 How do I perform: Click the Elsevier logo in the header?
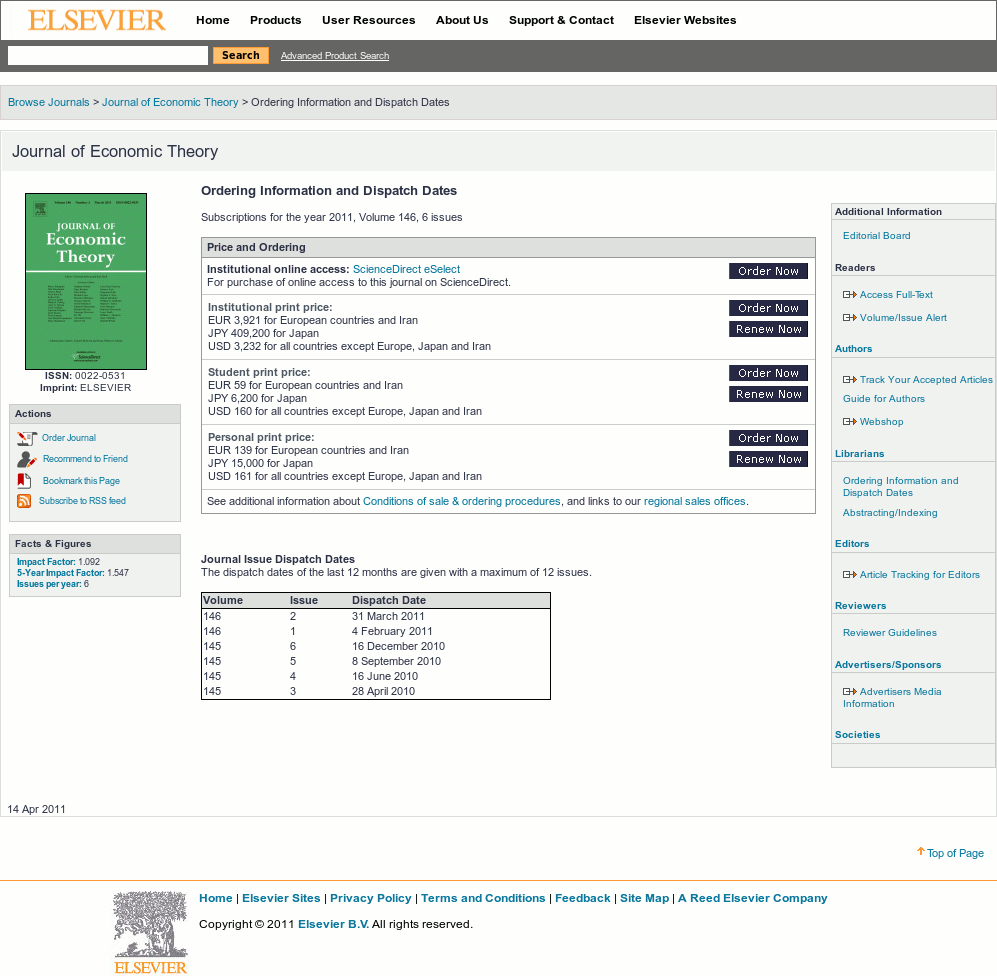point(97,20)
